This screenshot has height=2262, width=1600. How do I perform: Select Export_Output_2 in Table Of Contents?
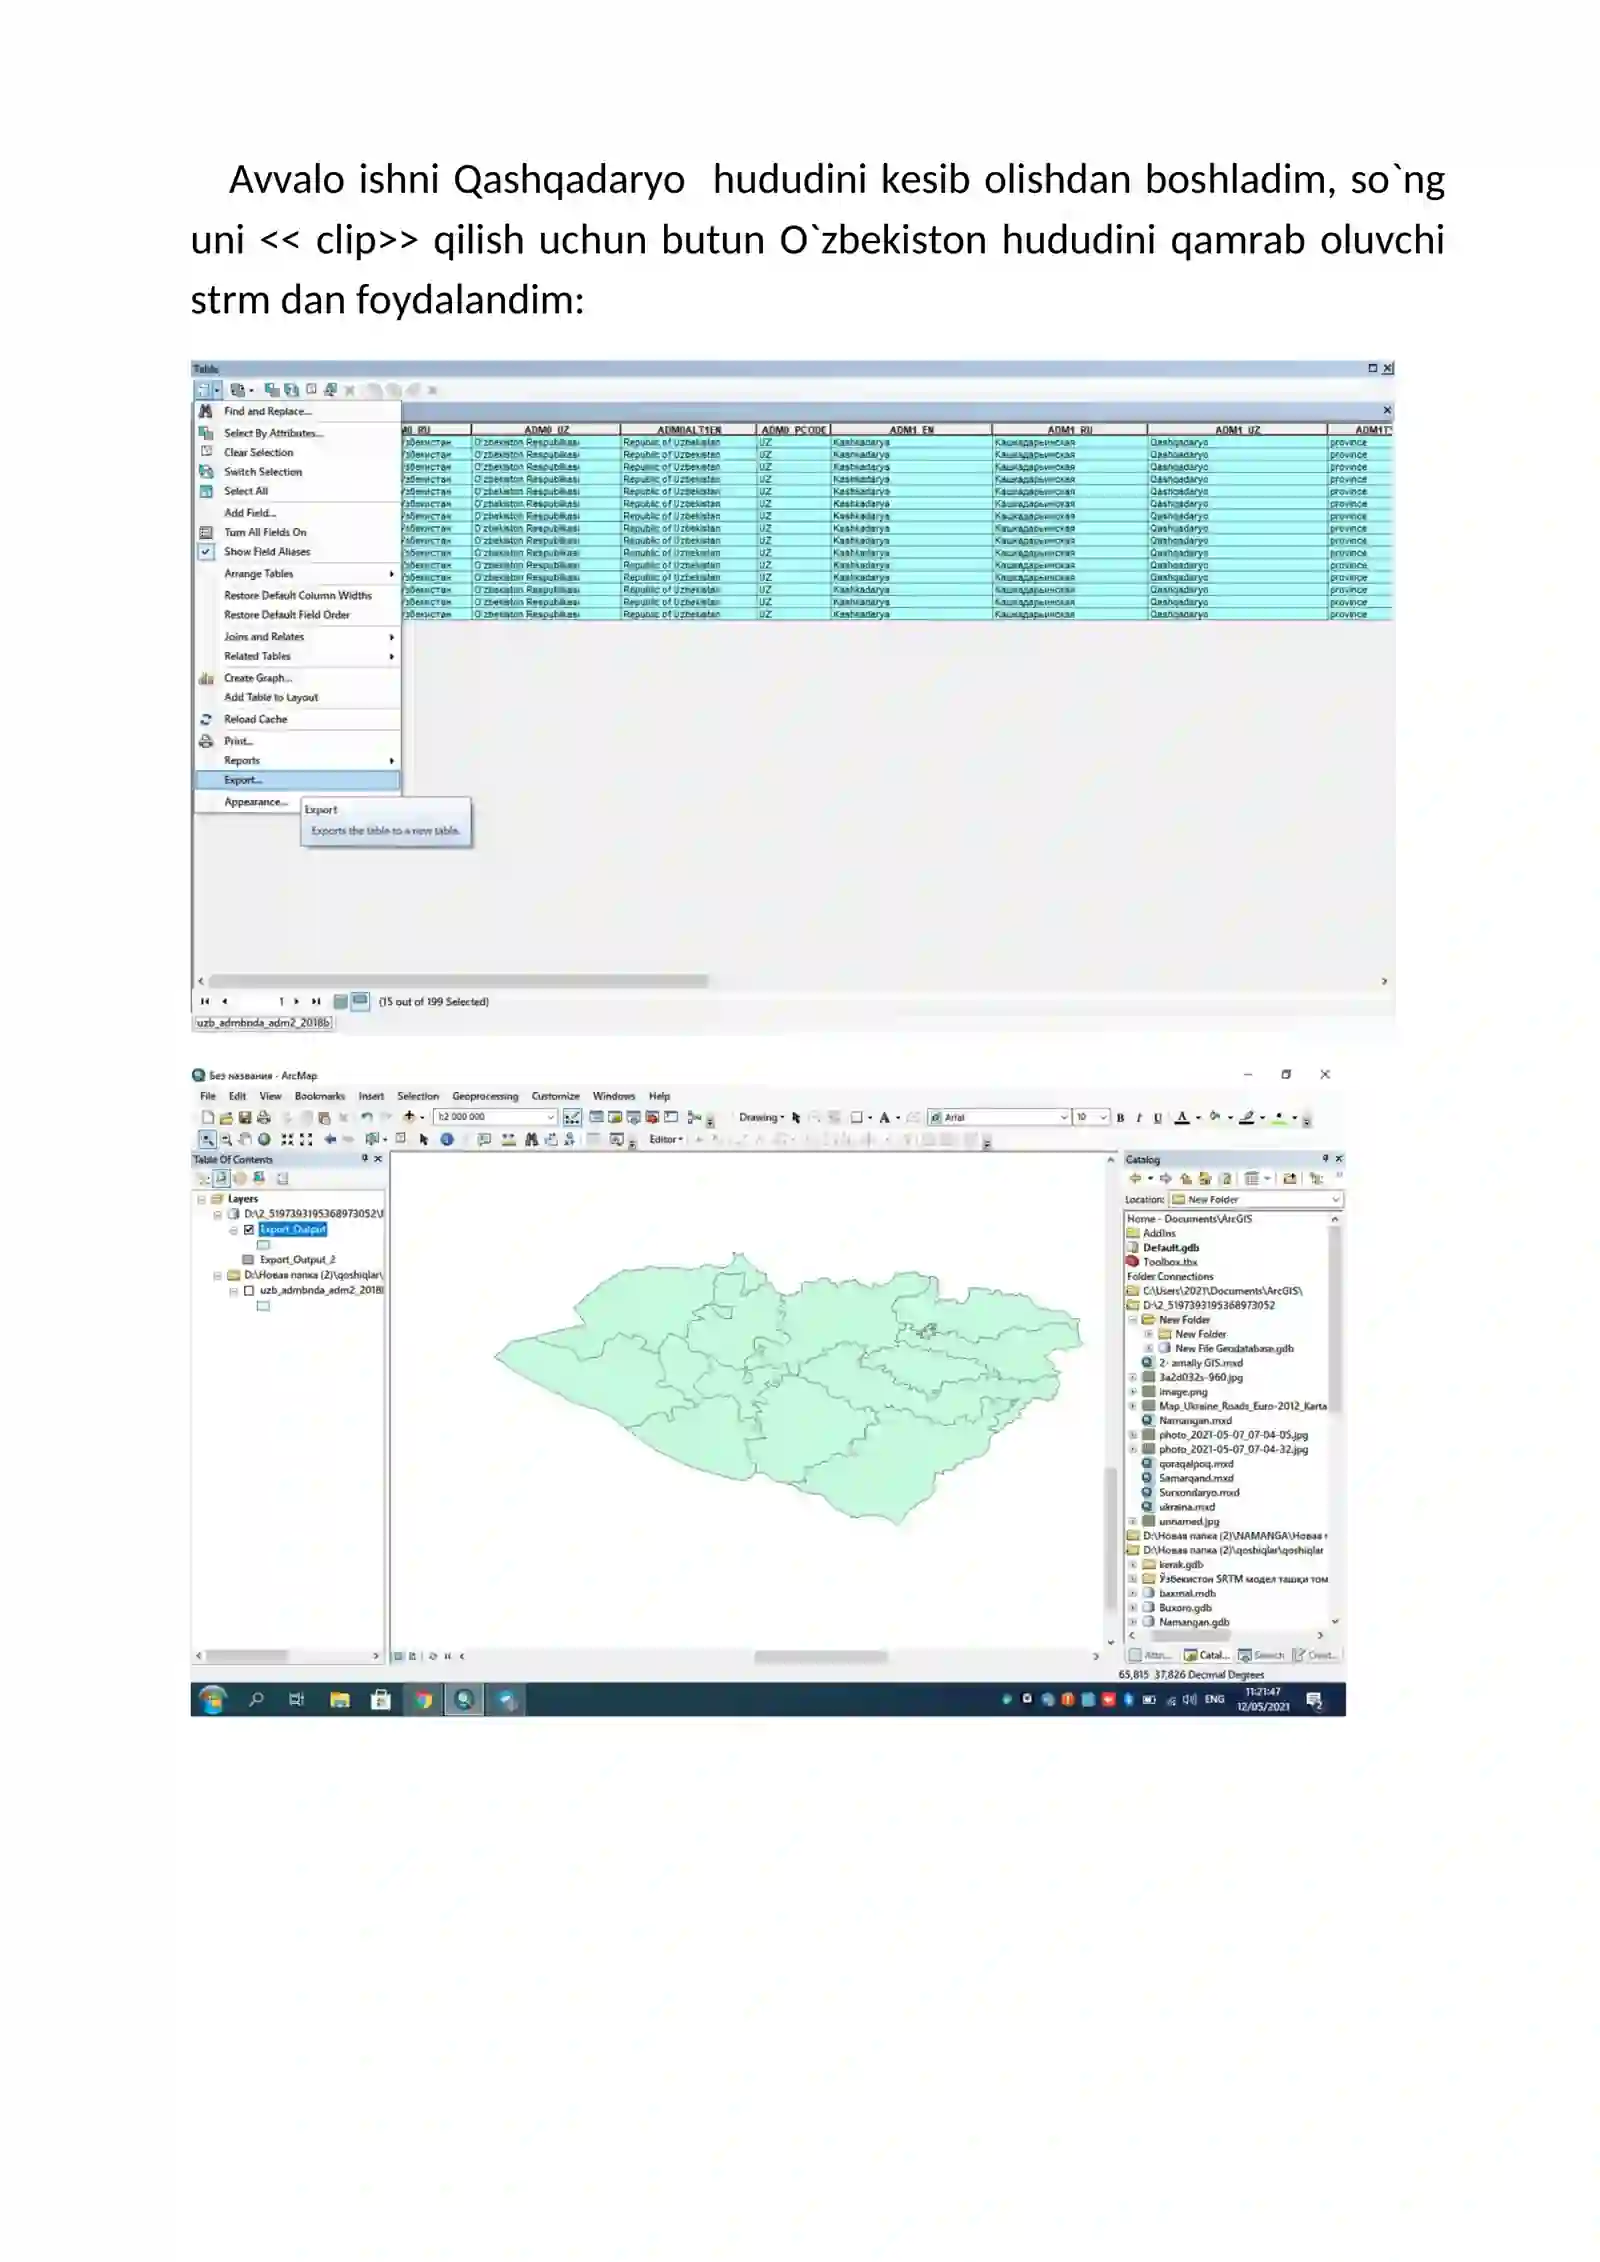[x=297, y=1260]
